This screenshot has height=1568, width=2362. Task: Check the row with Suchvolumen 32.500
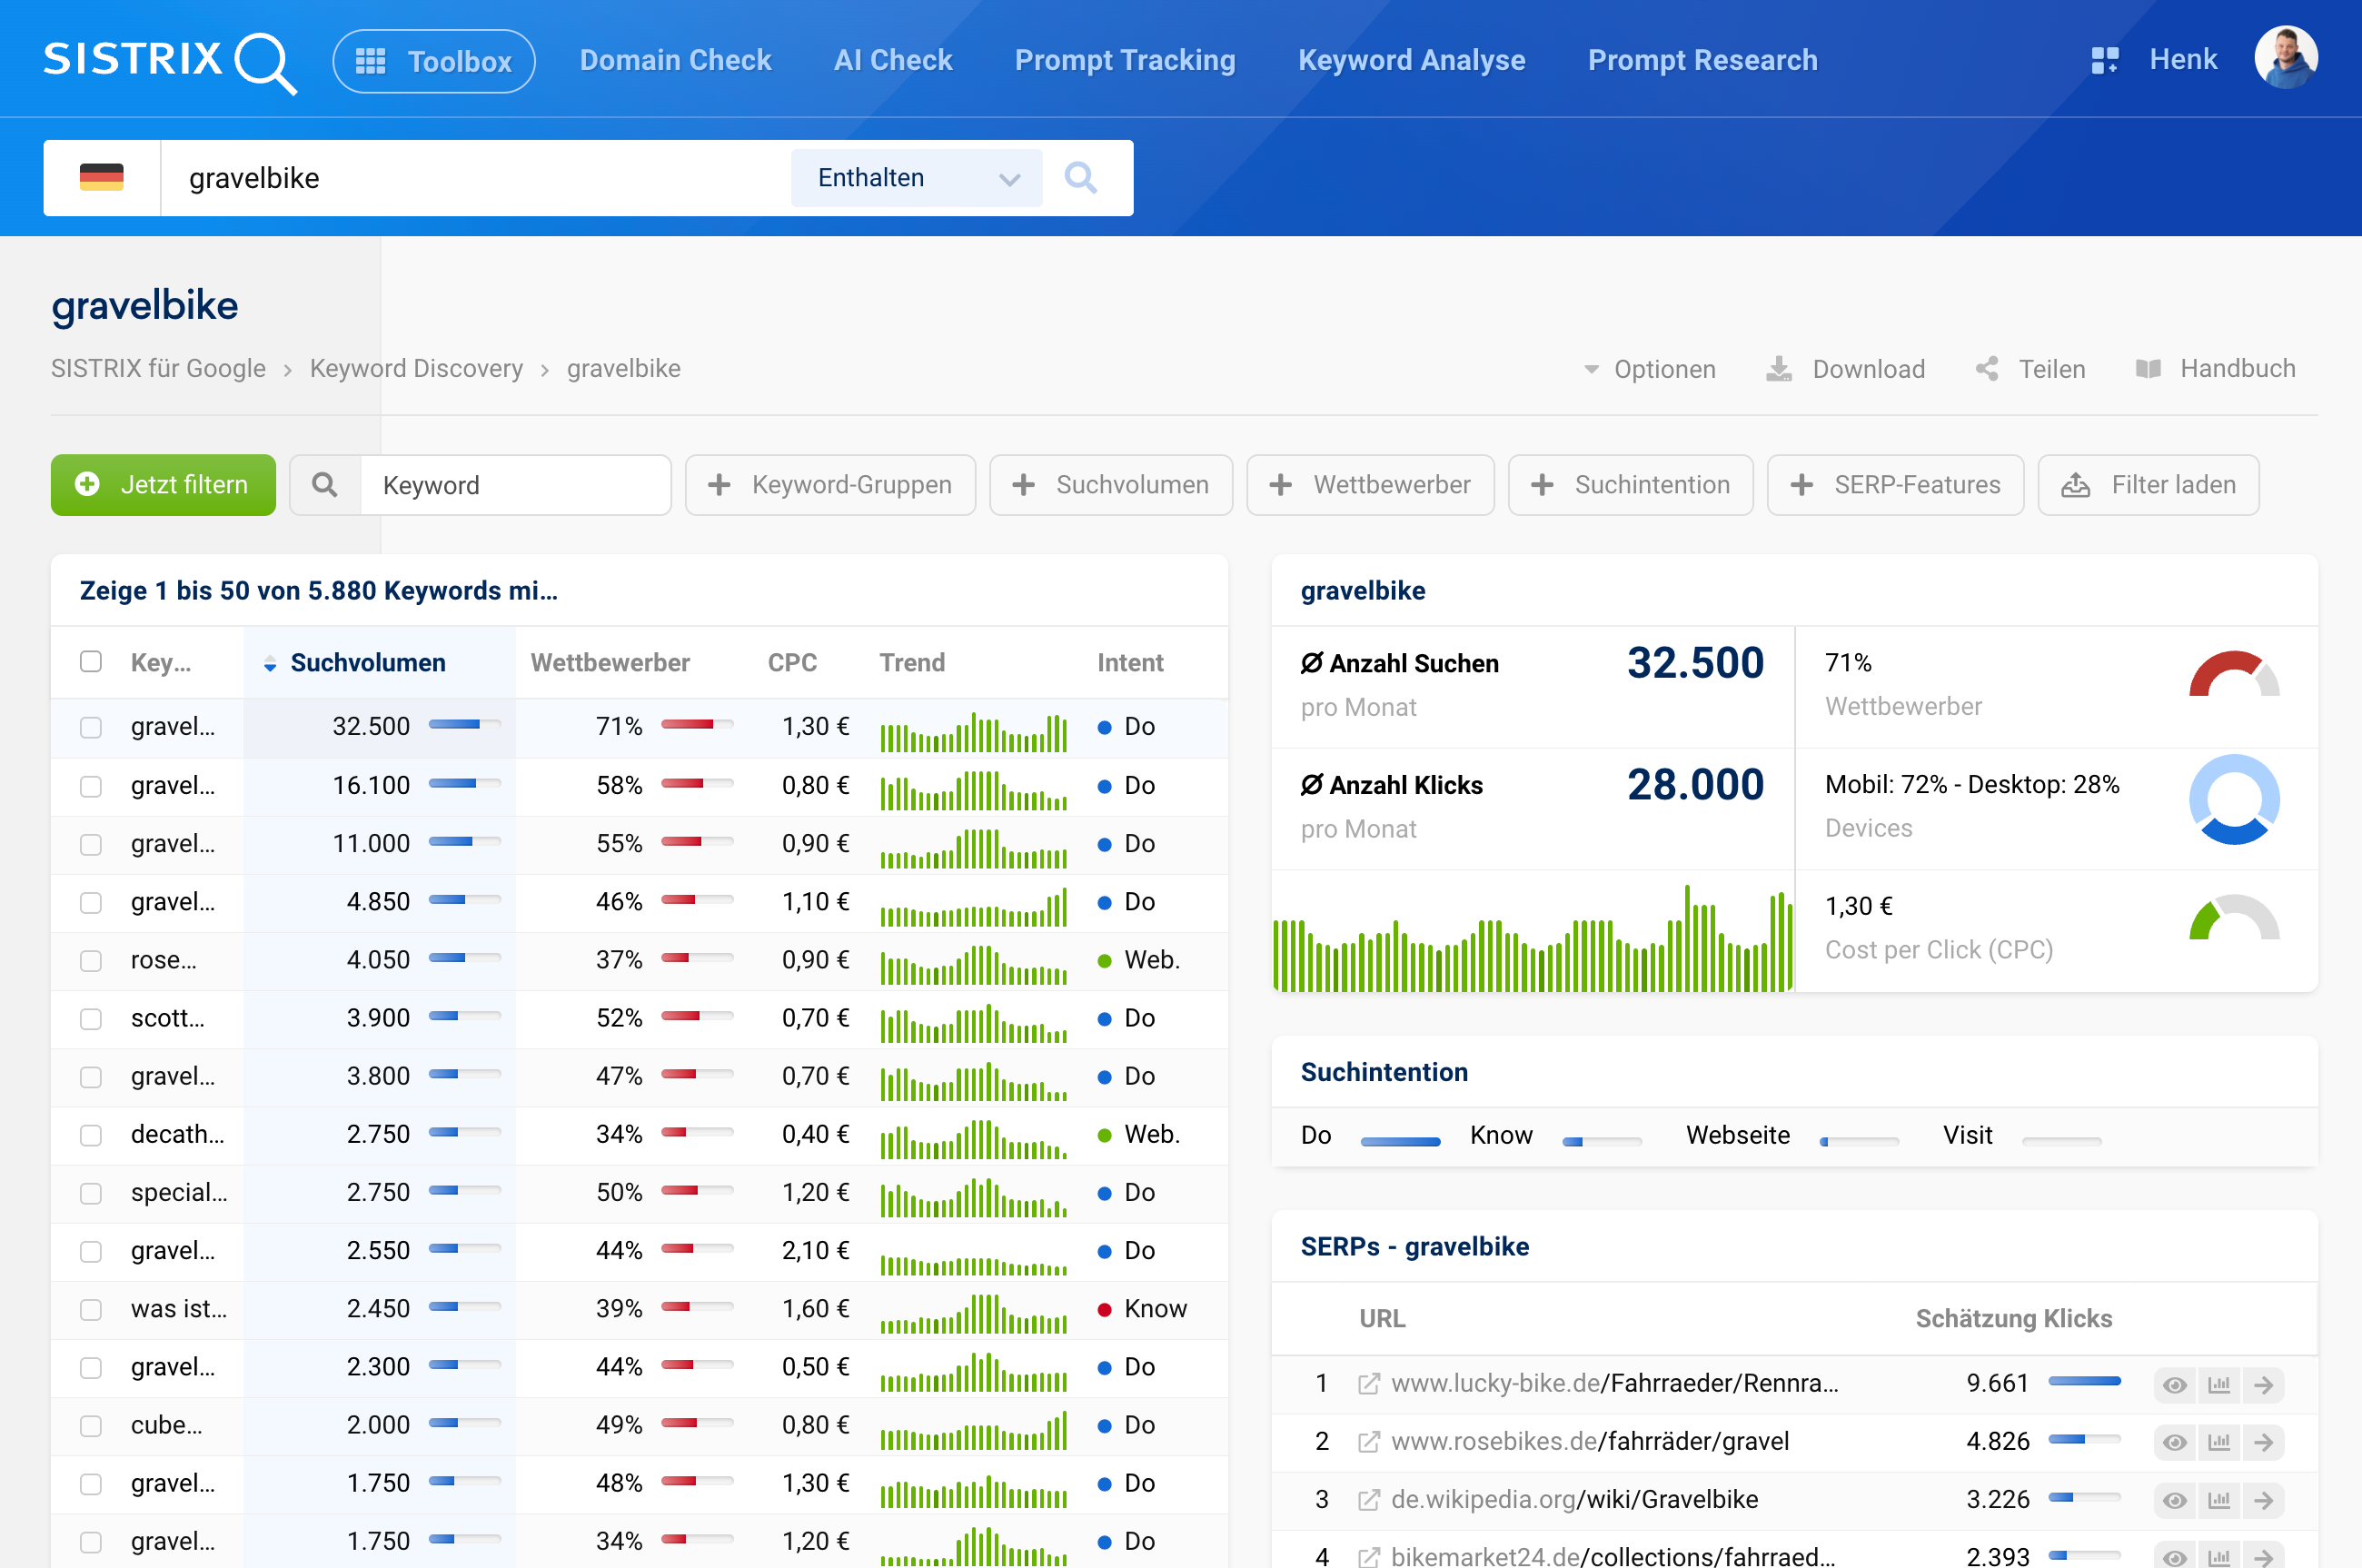click(91, 727)
